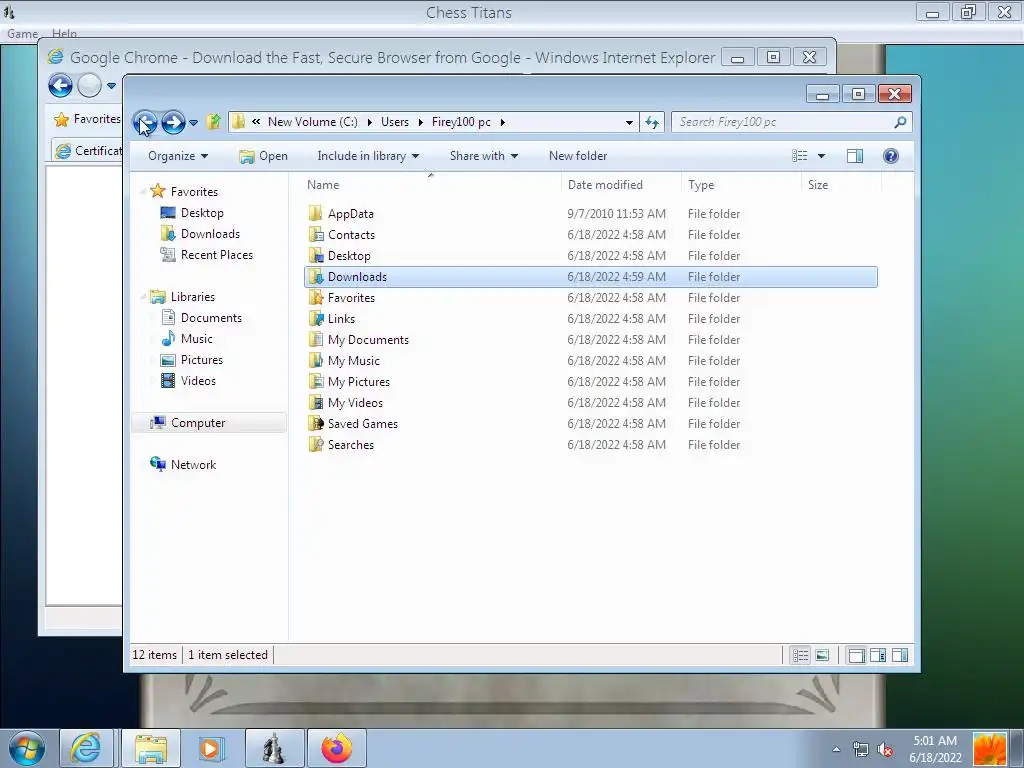Viewport: 1024px width, 768px height.
Task: Select the Links folder icon
Action: (x=315, y=319)
